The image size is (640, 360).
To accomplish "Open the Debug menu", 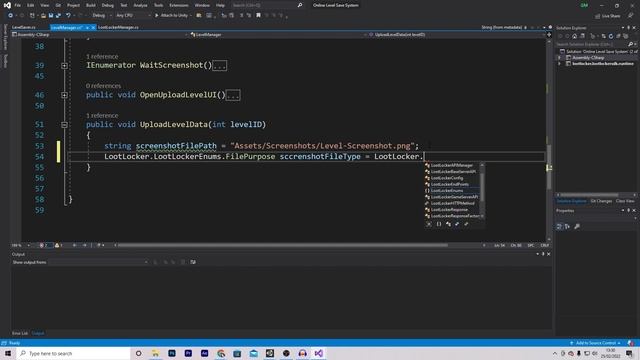I will [108, 5].
